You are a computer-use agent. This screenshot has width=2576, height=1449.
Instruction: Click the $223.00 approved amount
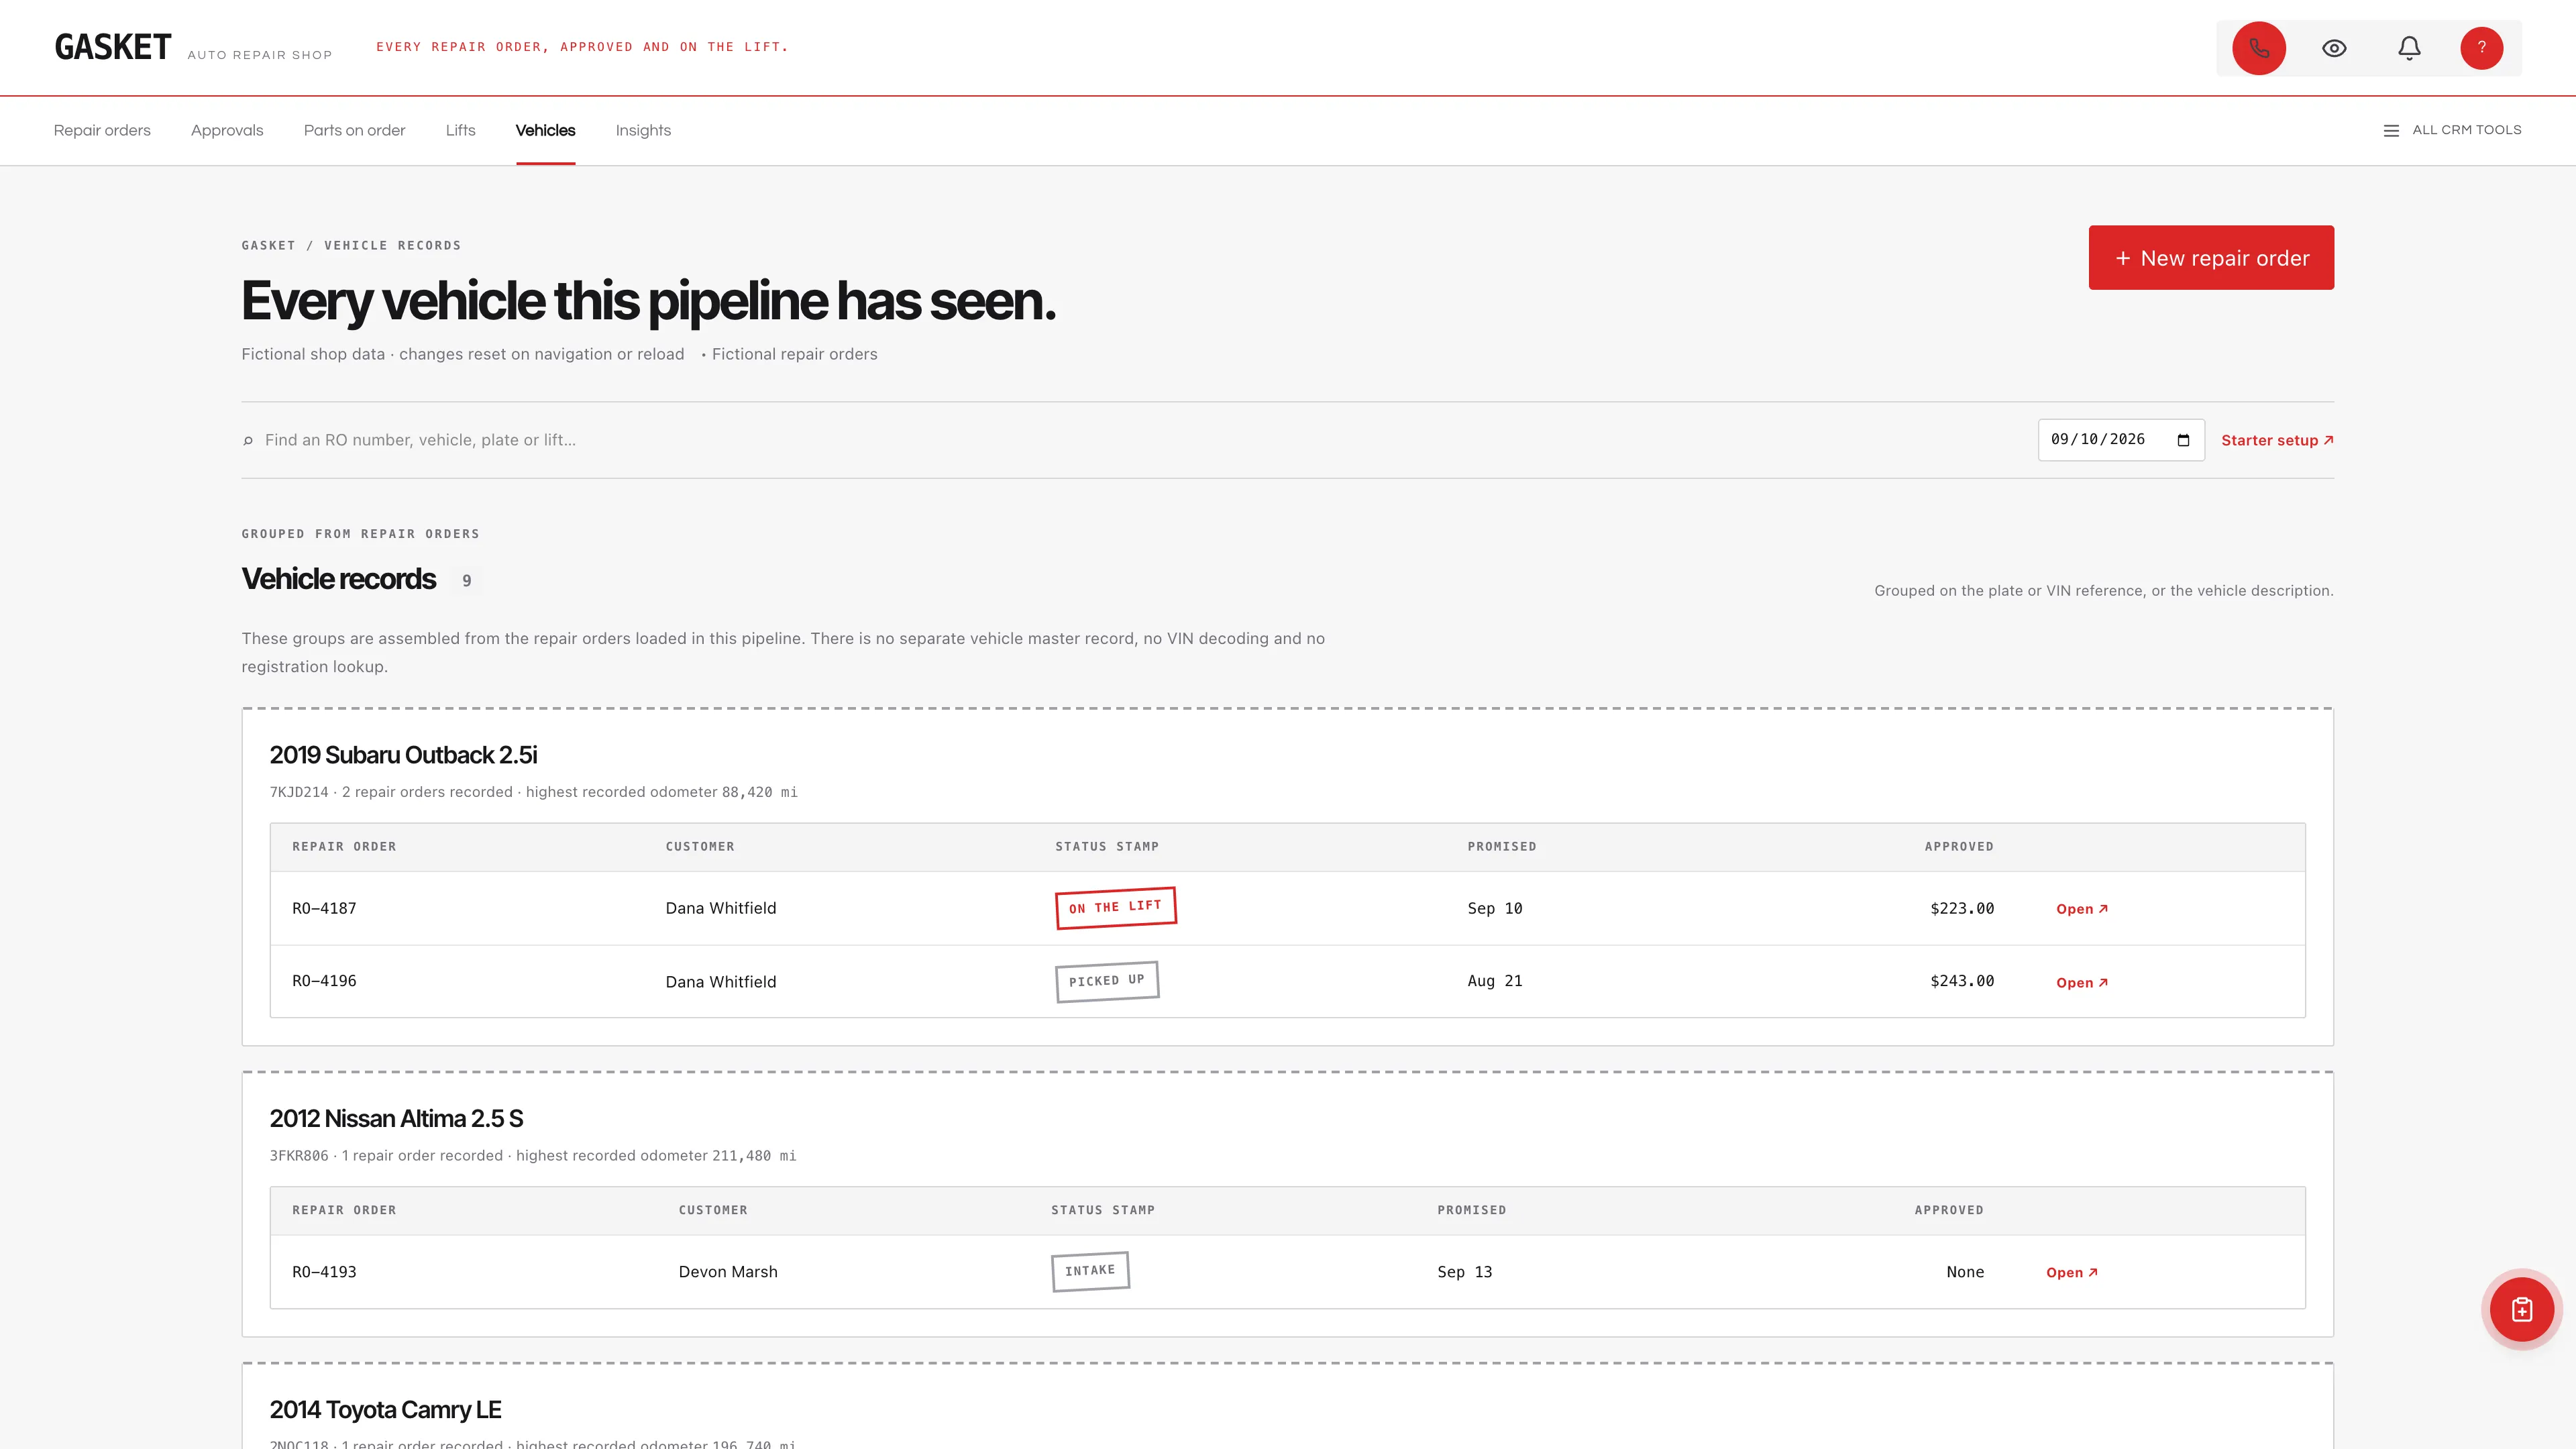click(x=1962, y=909)
